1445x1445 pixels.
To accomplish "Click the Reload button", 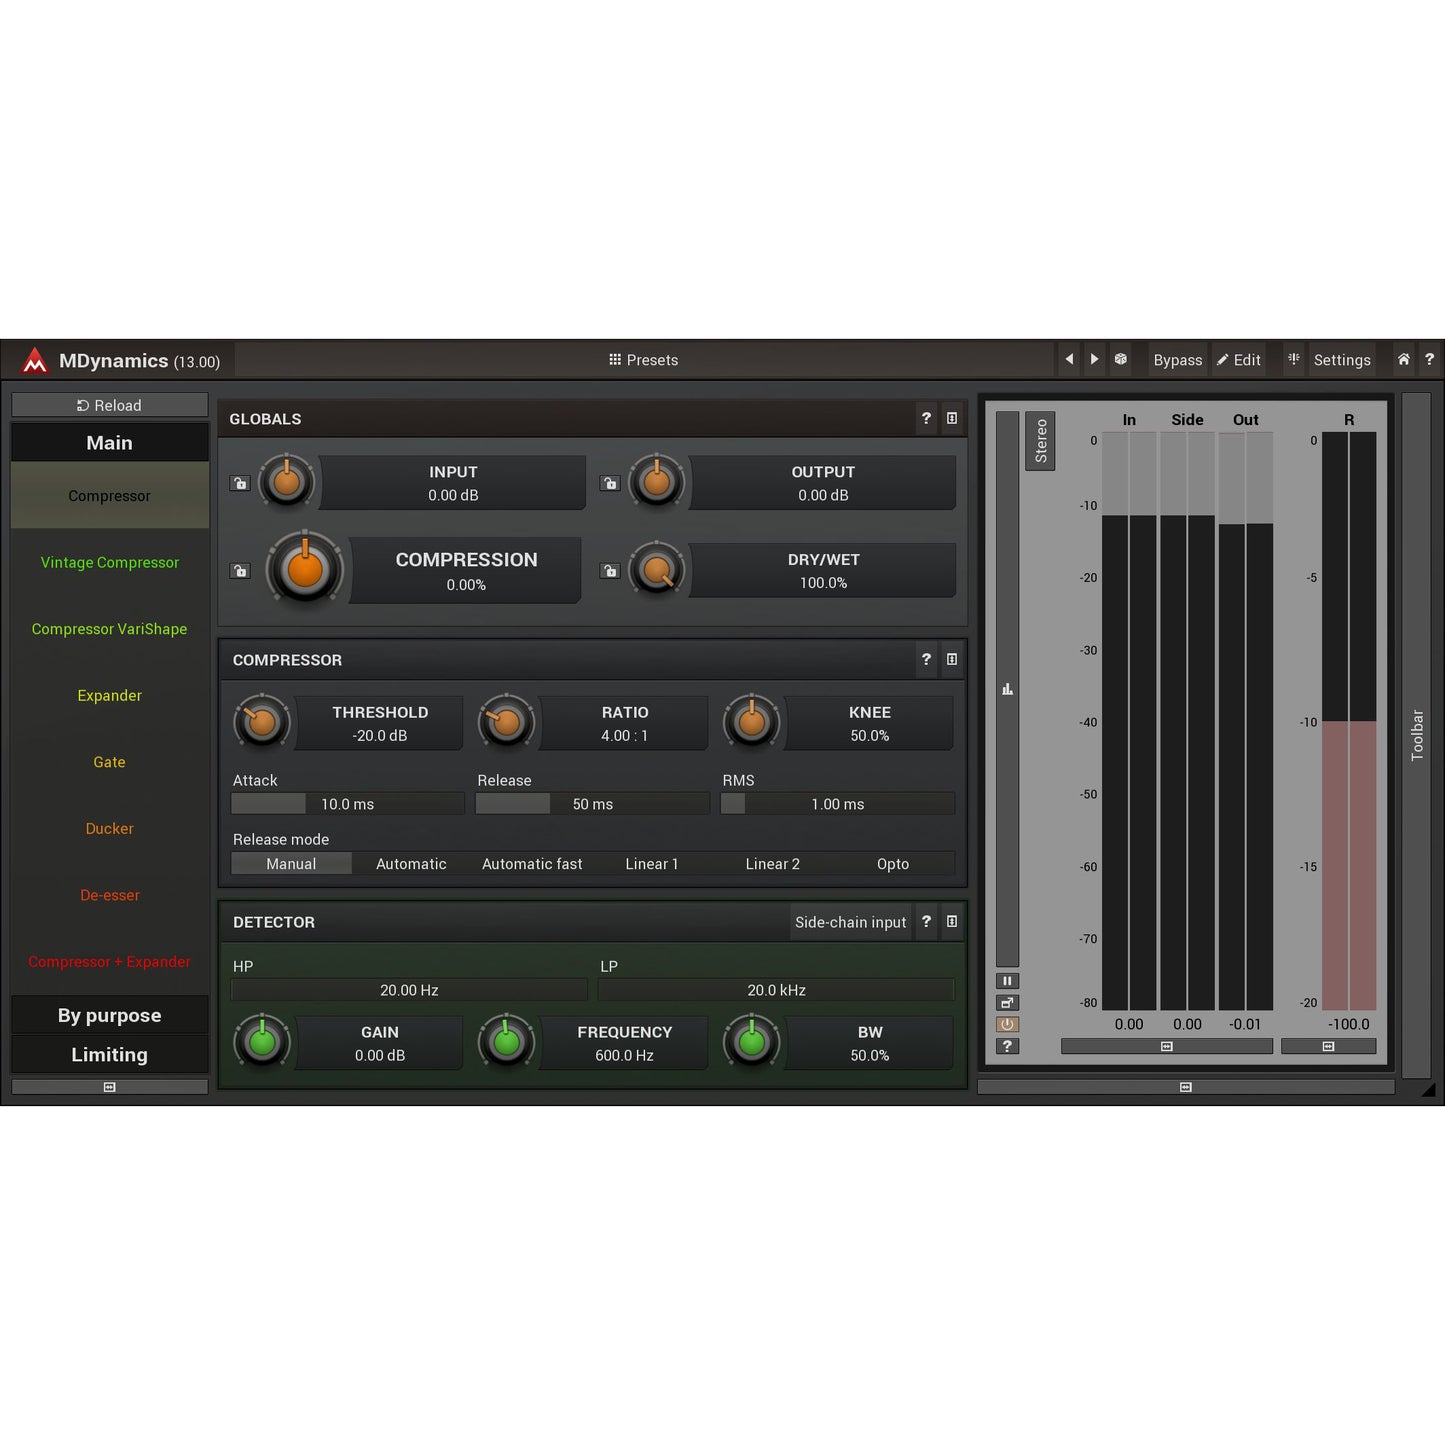I will click(x=110, y=405).
